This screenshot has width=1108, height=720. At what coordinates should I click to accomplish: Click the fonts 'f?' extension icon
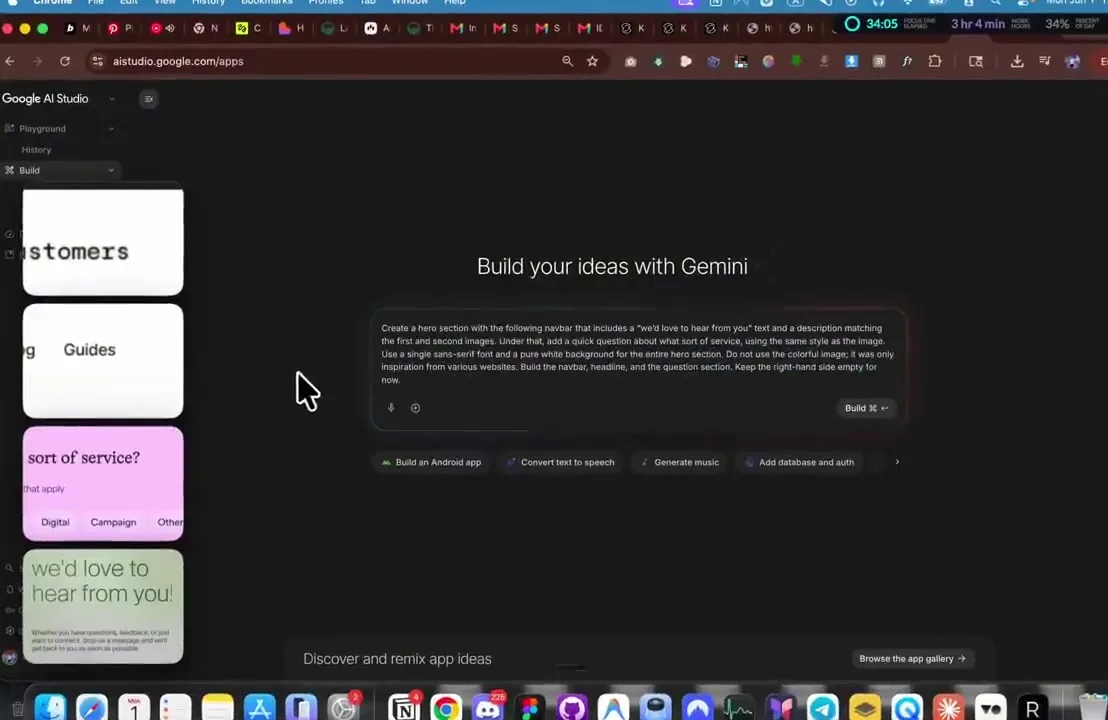click(907, 61)
